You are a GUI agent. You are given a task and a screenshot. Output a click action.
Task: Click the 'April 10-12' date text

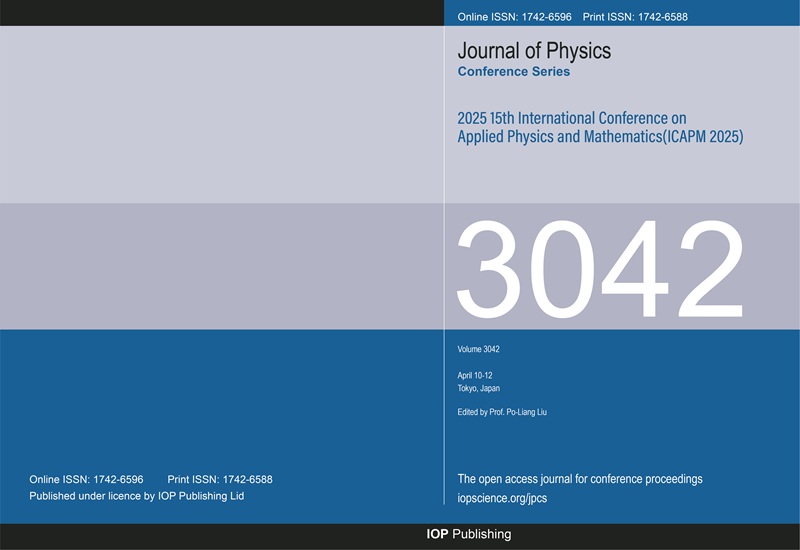pos(474,376)
